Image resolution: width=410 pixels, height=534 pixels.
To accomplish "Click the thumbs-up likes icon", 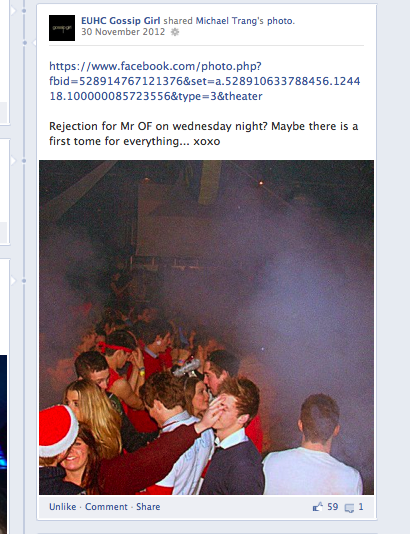I will (317, 507).
